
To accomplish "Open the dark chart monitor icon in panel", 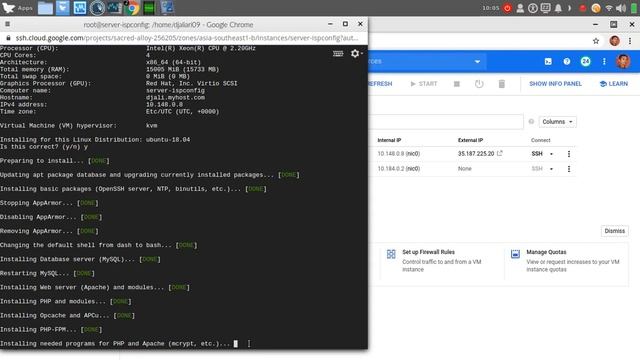I will pyautogui.click(x=114, y=8).
